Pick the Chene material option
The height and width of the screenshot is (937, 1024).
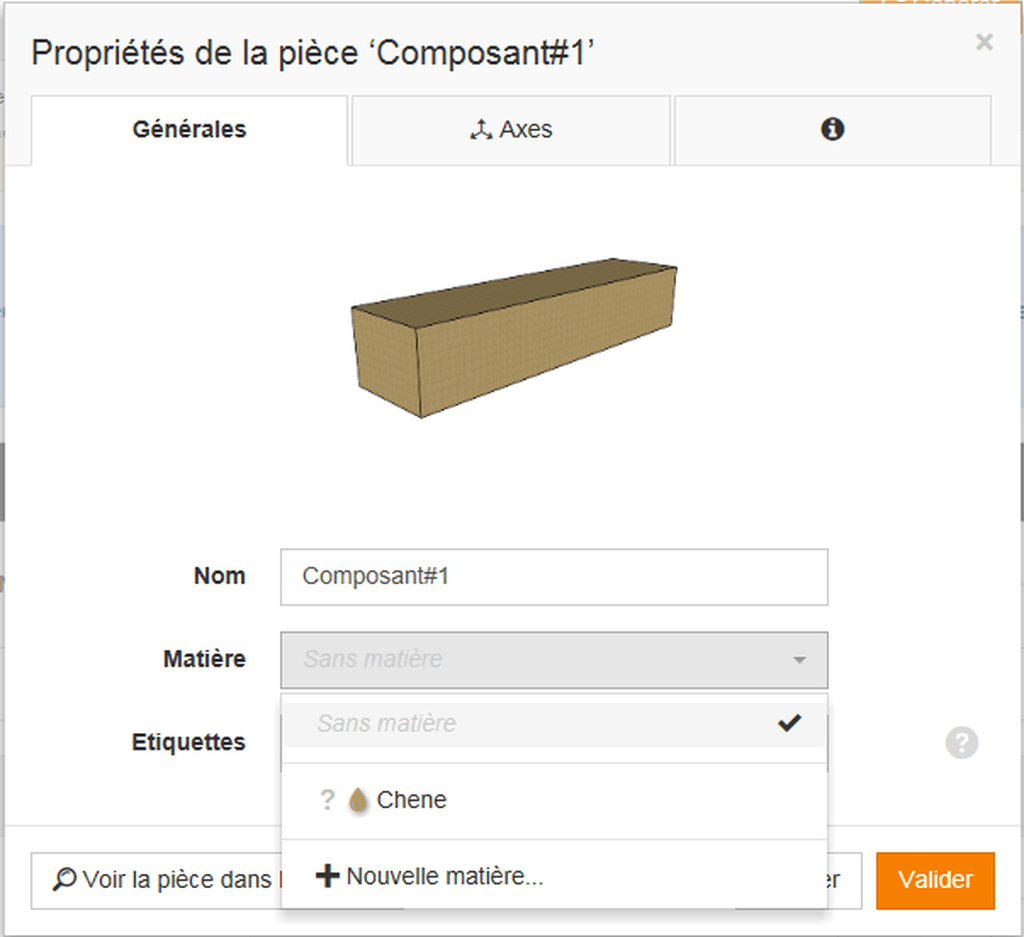[412, 800]
